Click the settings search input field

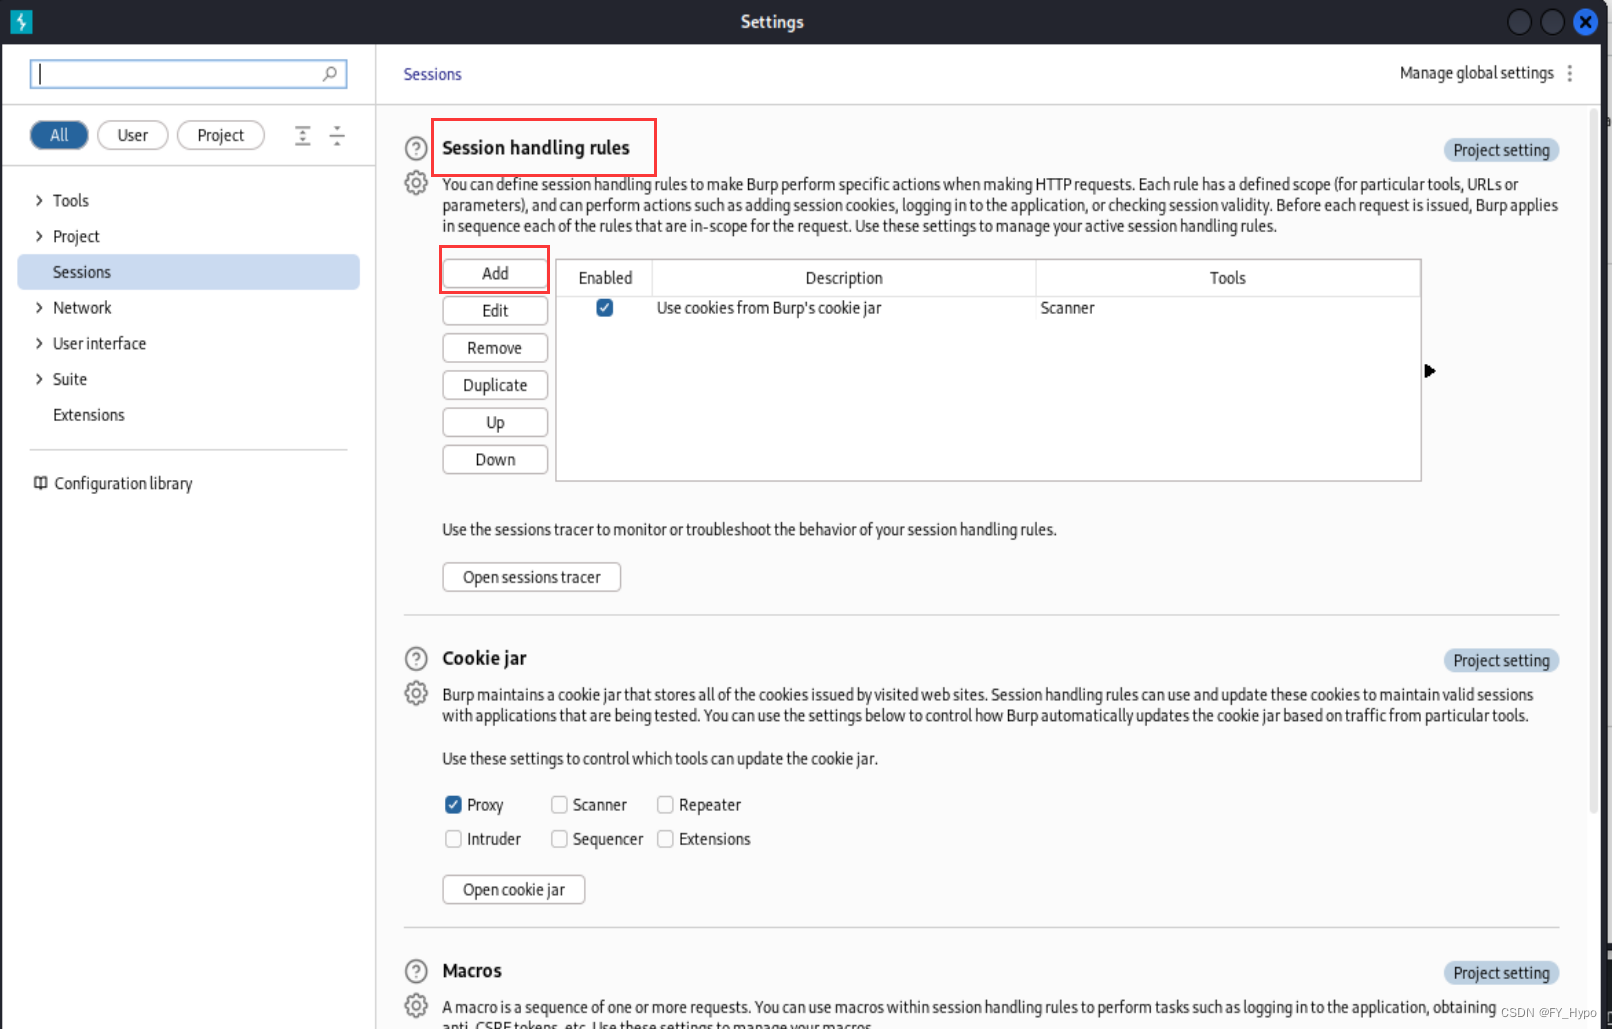[x=188, y=74]
